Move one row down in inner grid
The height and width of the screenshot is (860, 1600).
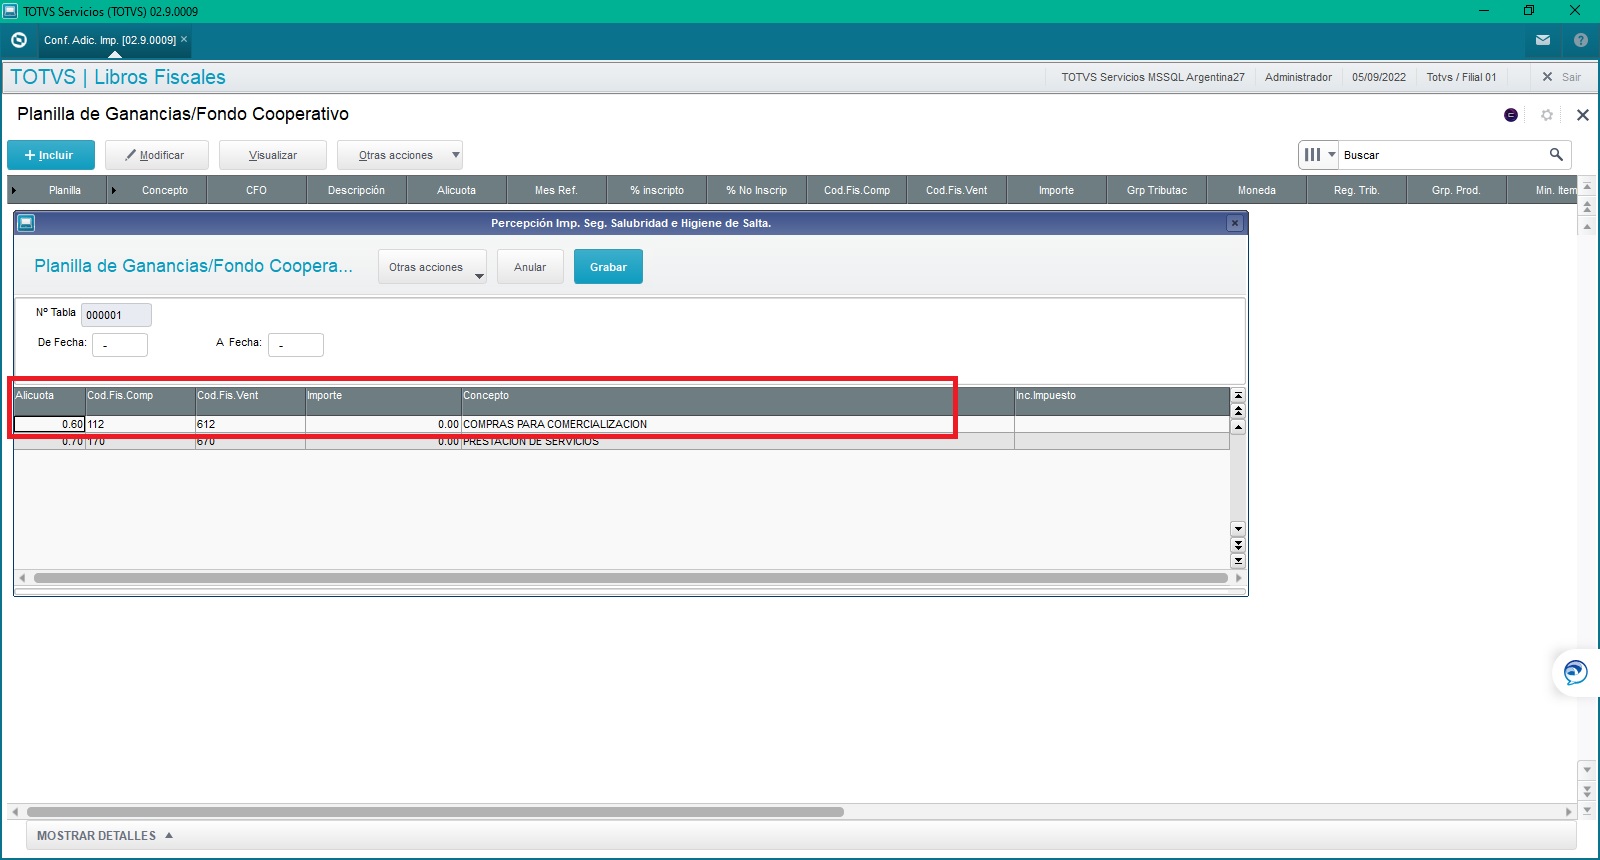click(1238, 529)
